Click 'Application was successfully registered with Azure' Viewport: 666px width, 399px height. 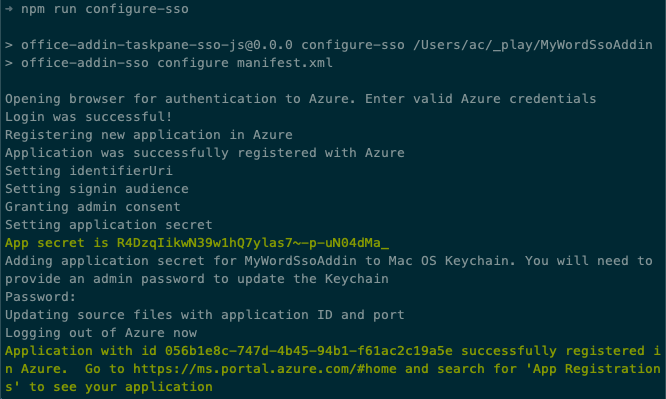pyautogui.click(x=205, y=153)
